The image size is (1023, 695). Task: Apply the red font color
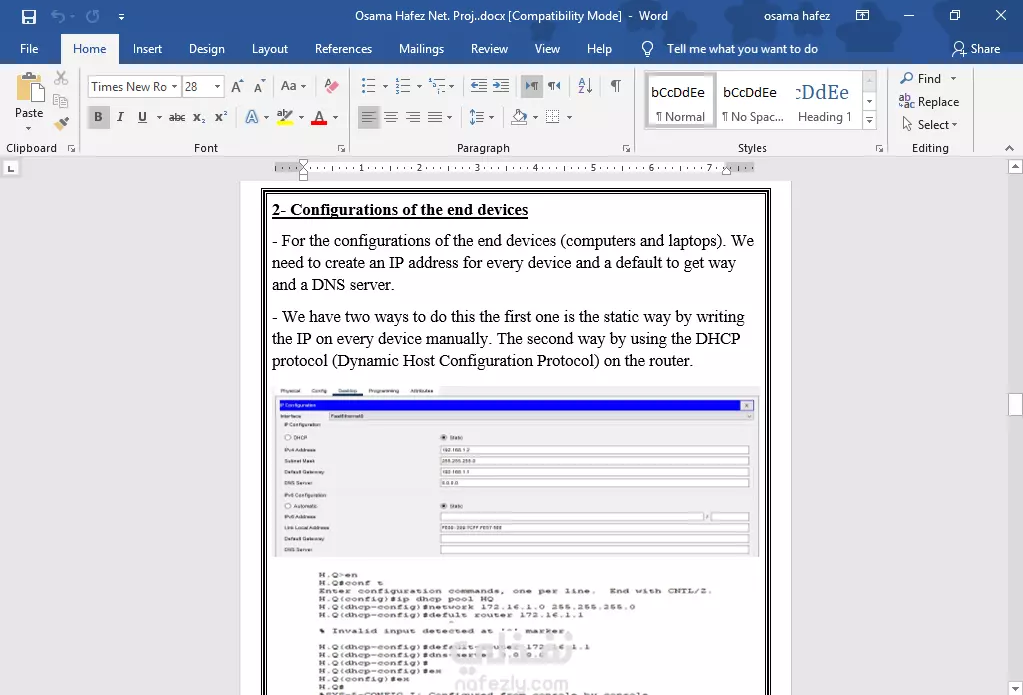[x=319, y=117]
